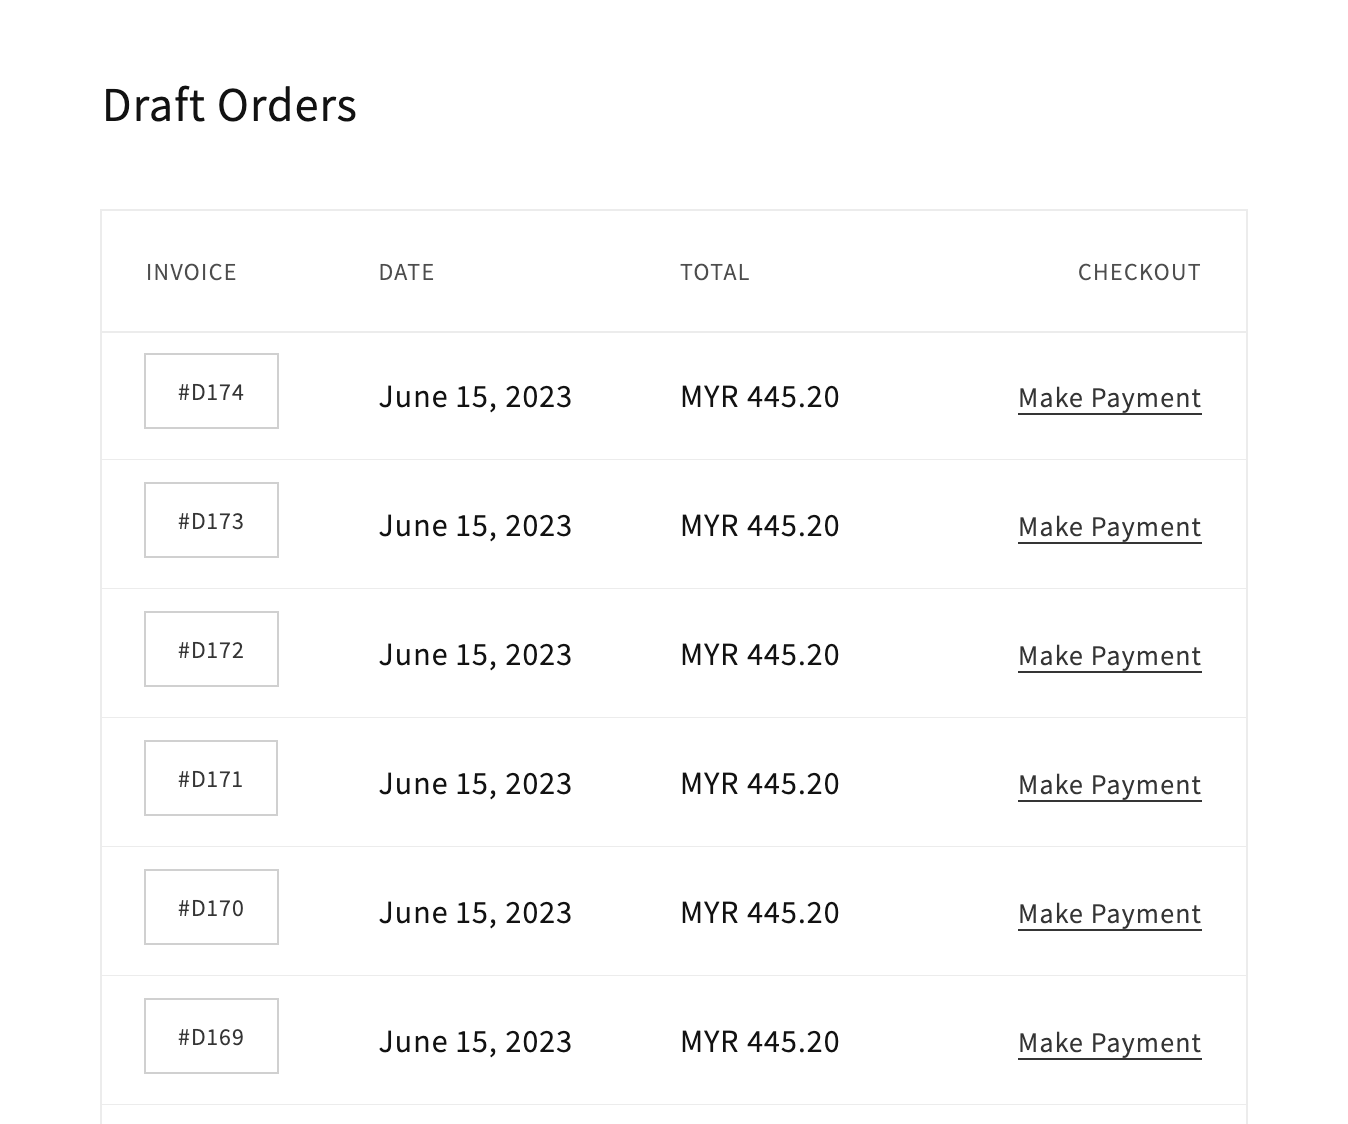
Task: Open invoice #D169
Action: click(x=211, y=1036)
